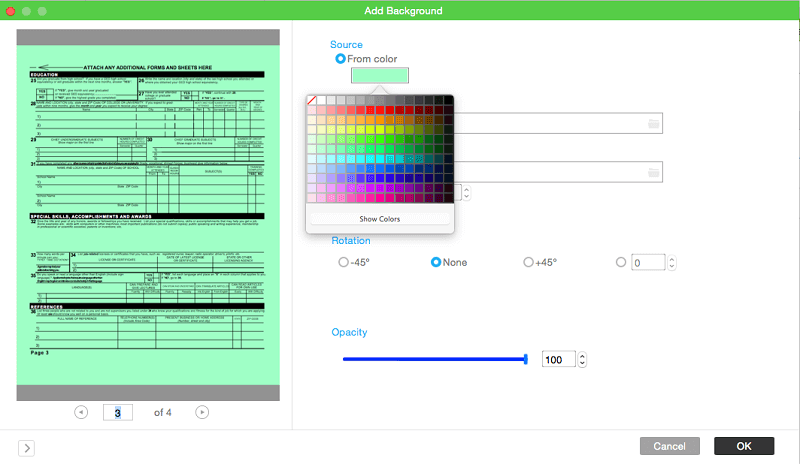The height and width of the screenshot is (464, 800).
Task: Click the expand chevron button at bottom left
Action: point(27,448)
